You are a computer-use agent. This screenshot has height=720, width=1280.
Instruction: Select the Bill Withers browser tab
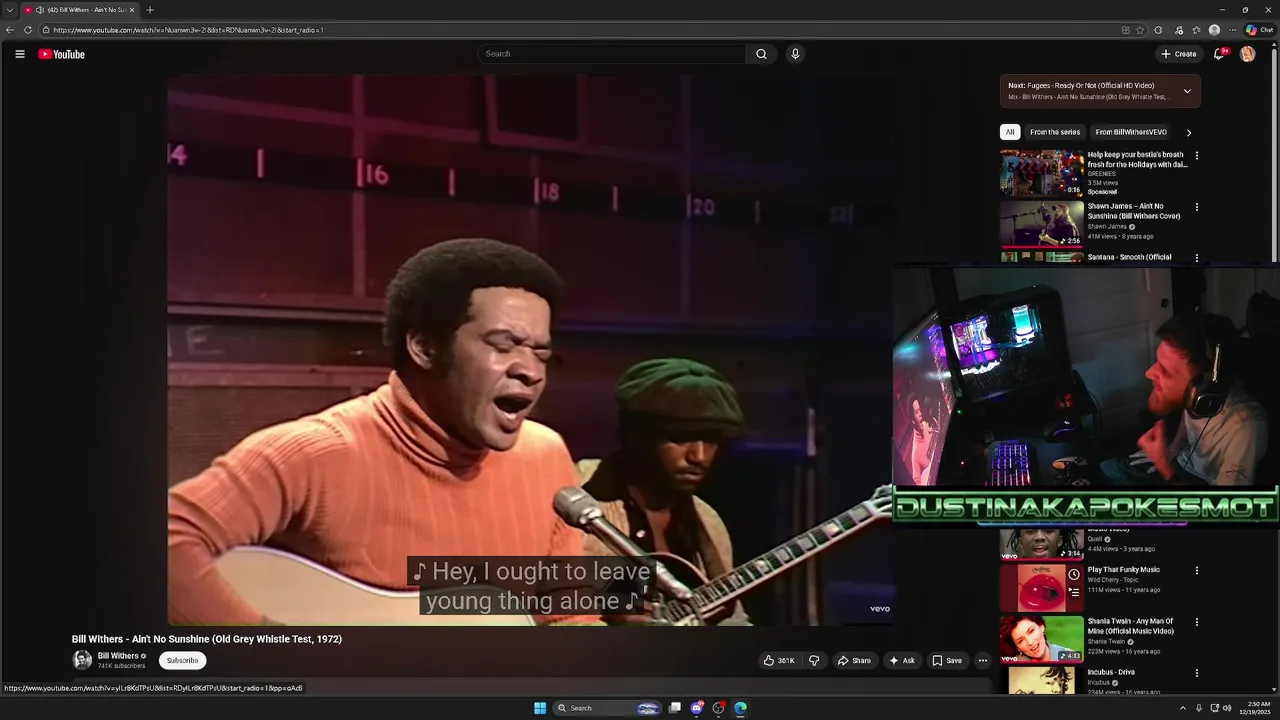[x=80, y=10]
